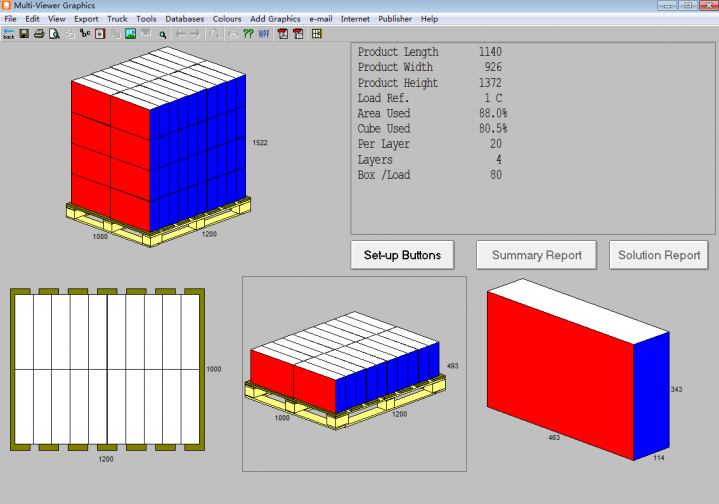Image resolution: width=719 pixels, height=504 pixels.
Task: Open the File menu
Action: tap(11, 19)
